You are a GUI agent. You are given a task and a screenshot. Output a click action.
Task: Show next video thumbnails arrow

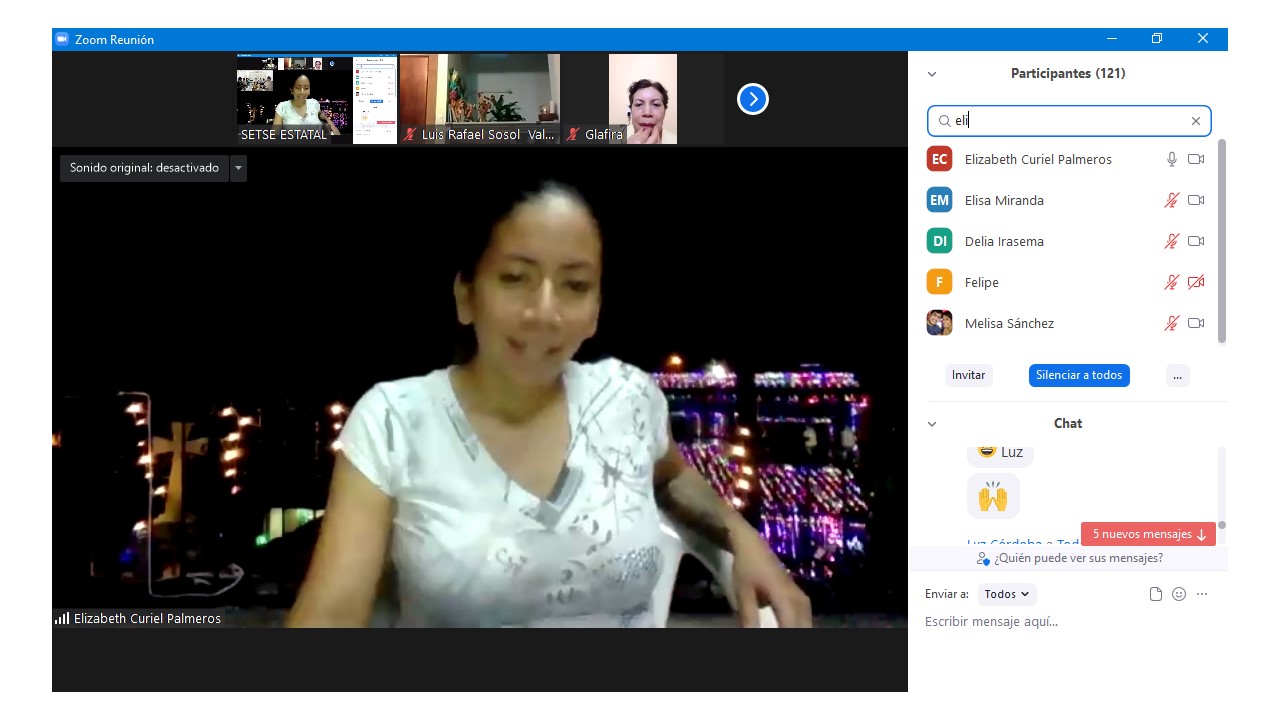pyautogui.click(x=753, y=99)
